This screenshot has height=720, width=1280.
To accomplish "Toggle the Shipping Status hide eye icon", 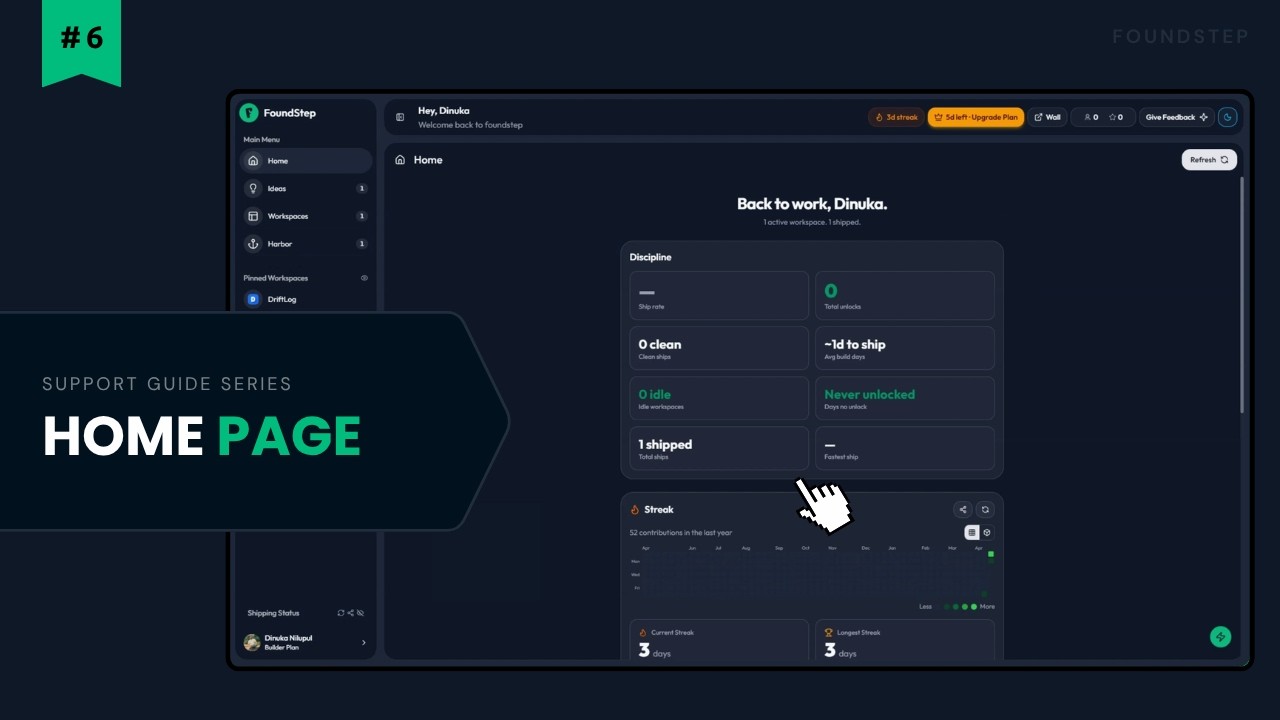I will point(361,613).
